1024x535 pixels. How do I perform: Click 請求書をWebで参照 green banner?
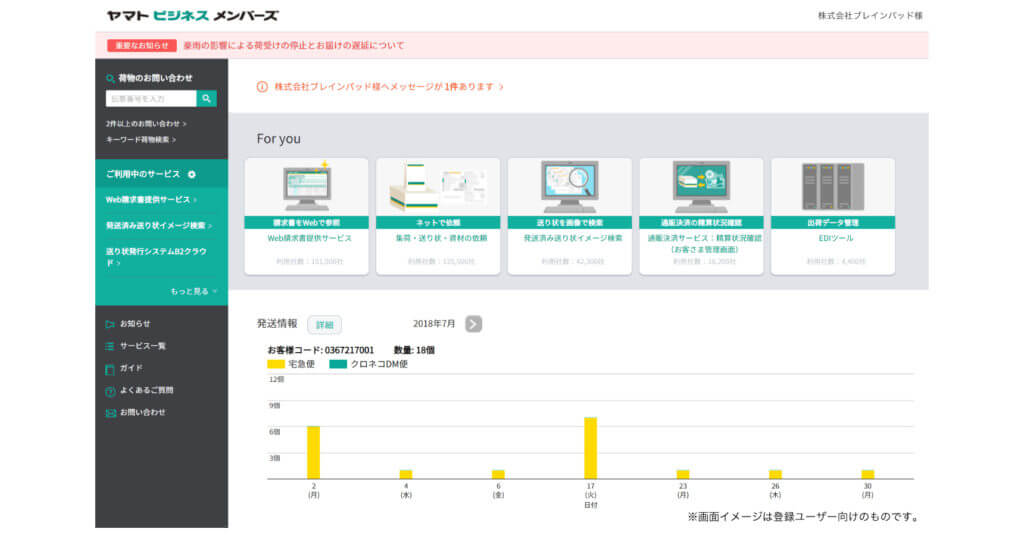pyautogui.click(x=306, y=223)
